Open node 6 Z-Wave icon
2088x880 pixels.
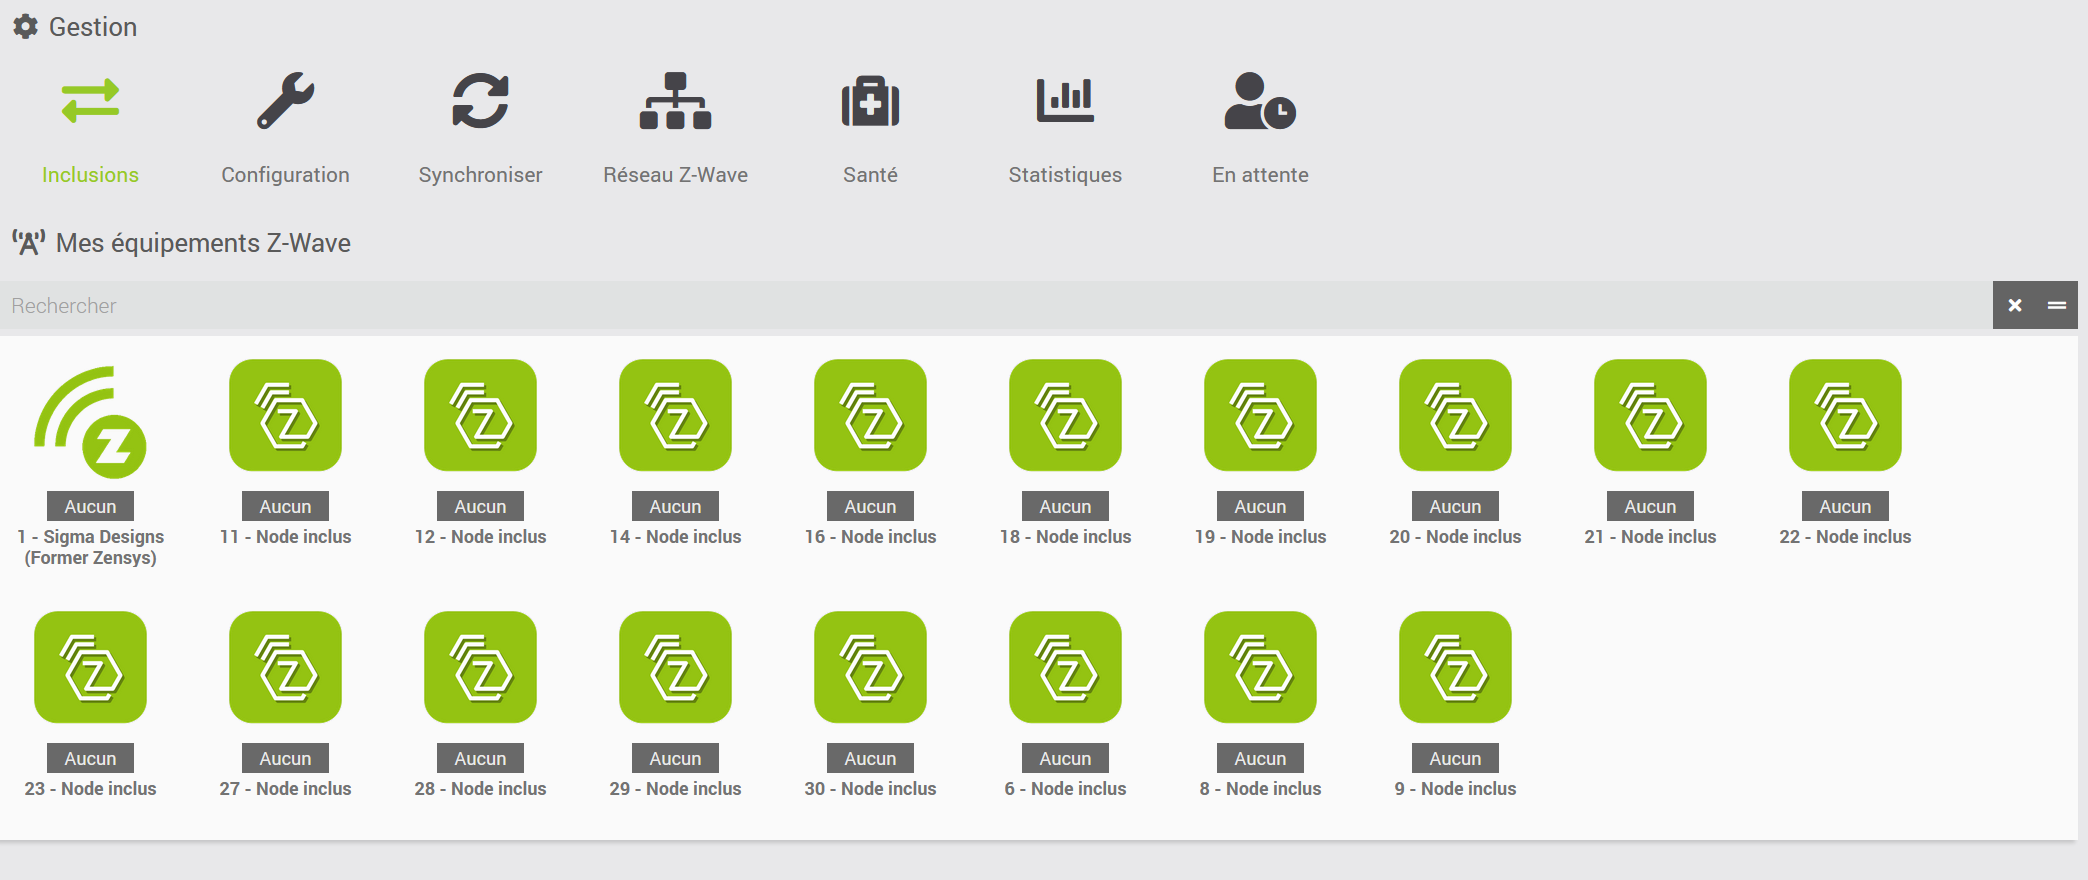pos(1065,667)
